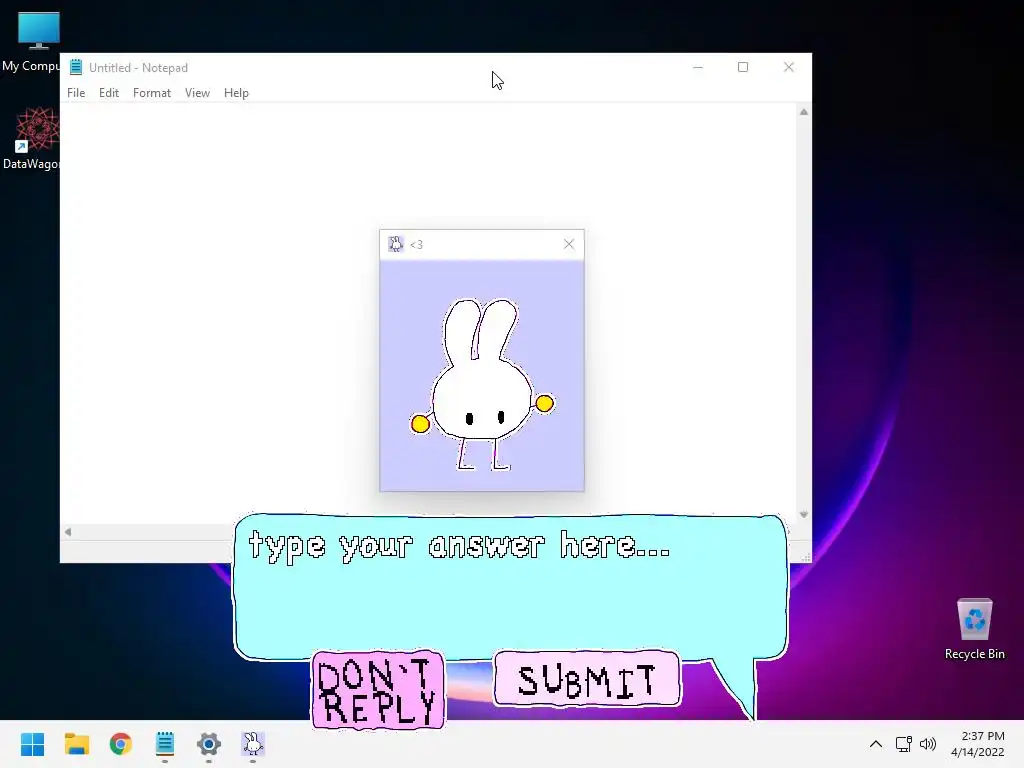Click the bunny icon in the <3 title bar

(396, 244)
